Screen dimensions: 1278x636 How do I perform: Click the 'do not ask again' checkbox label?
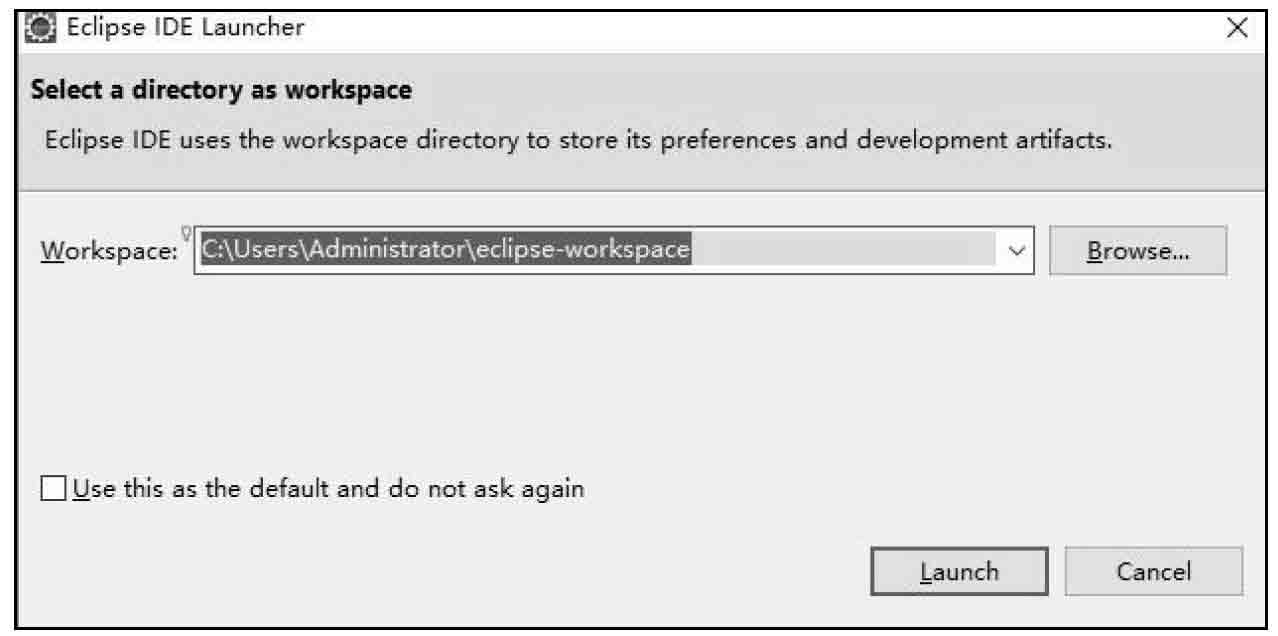[328, 490]
